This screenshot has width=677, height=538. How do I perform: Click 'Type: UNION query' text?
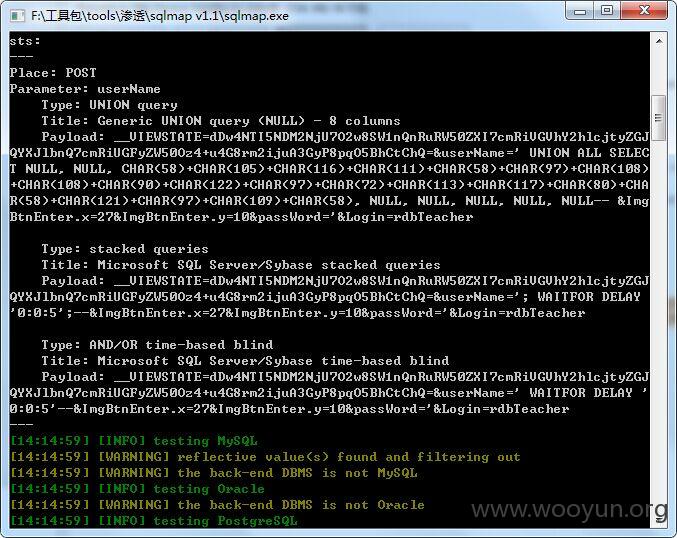[x=109, y=105]
